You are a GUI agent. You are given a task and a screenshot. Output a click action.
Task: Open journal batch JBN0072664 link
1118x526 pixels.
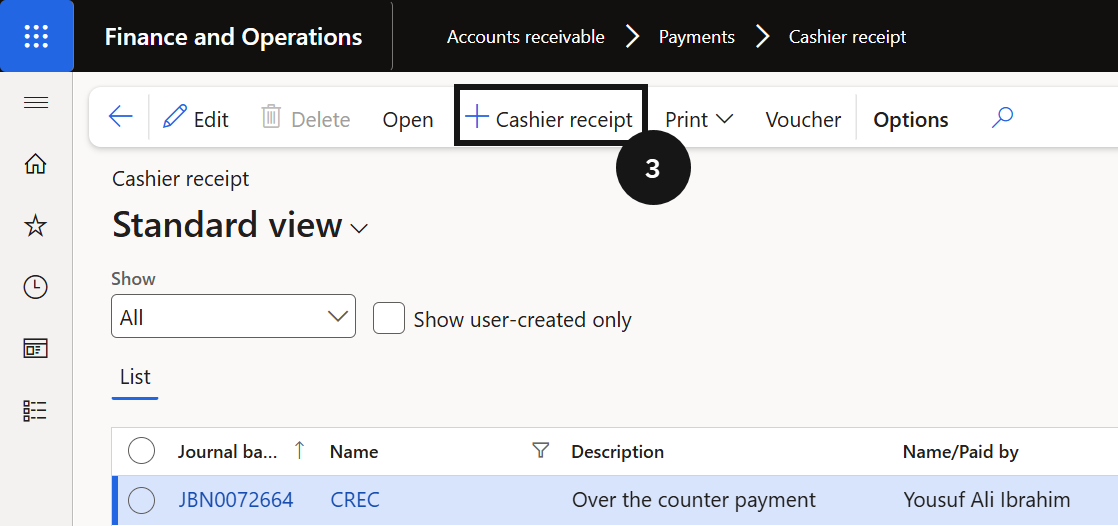pos(235,500)
